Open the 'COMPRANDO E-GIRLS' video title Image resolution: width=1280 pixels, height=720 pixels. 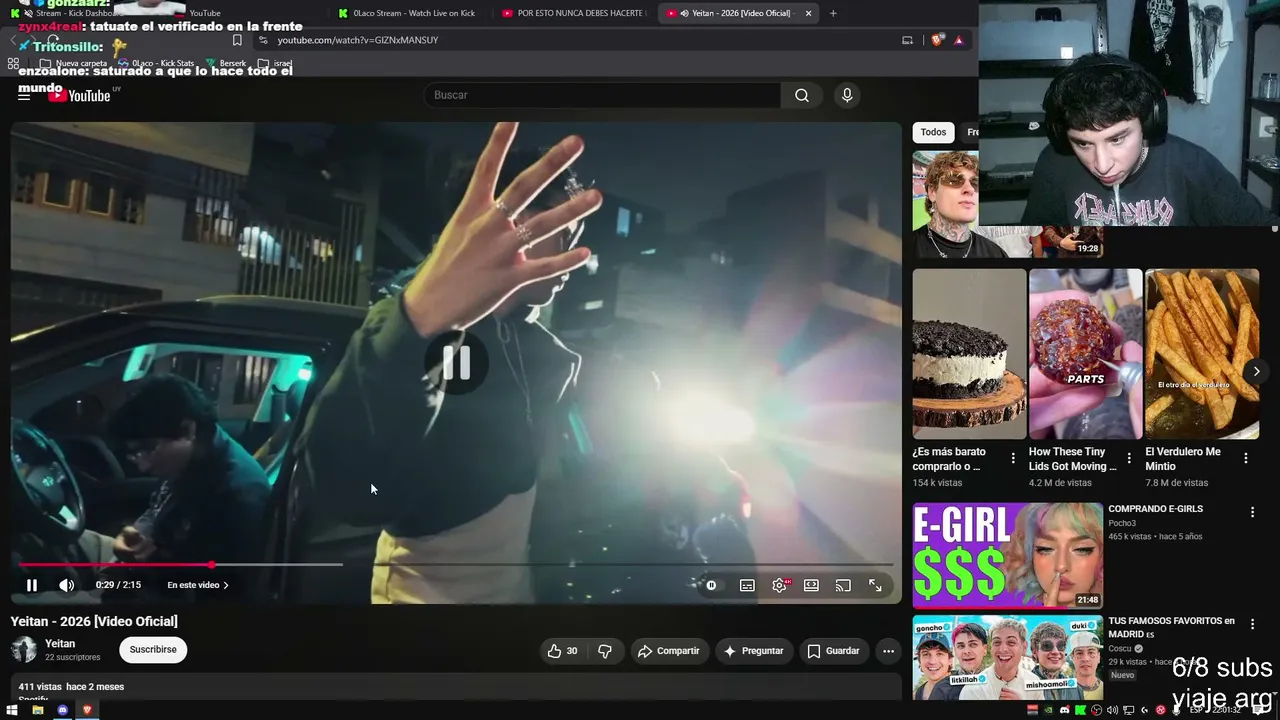(x=1155, y=509)
